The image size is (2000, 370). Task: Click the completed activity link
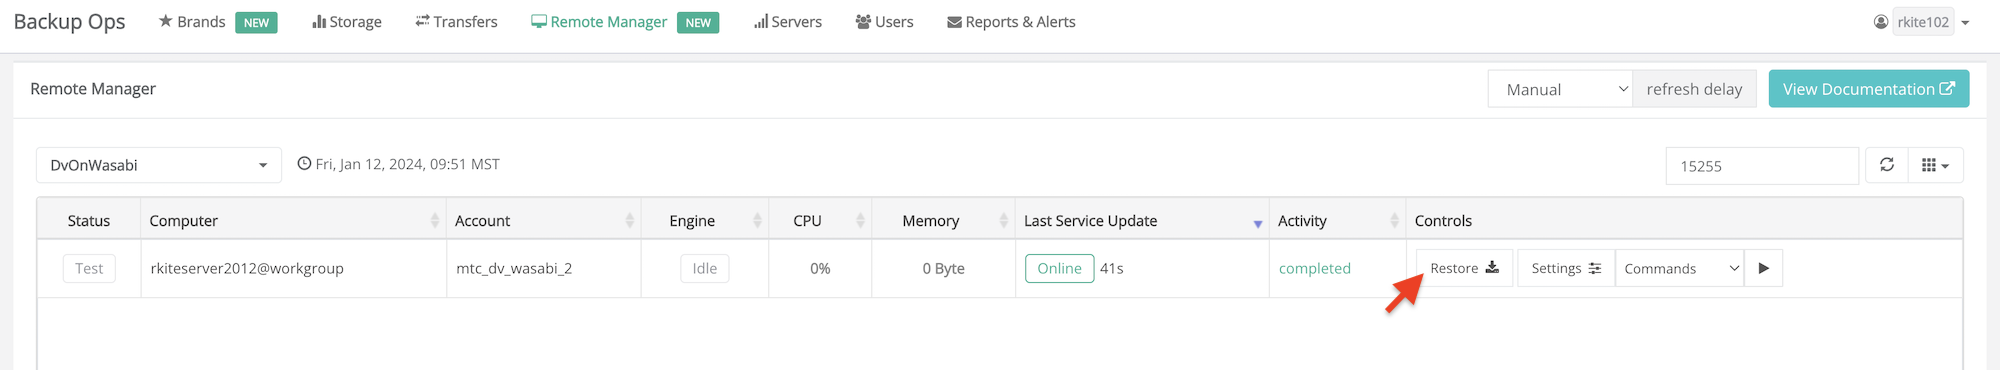1315,268
